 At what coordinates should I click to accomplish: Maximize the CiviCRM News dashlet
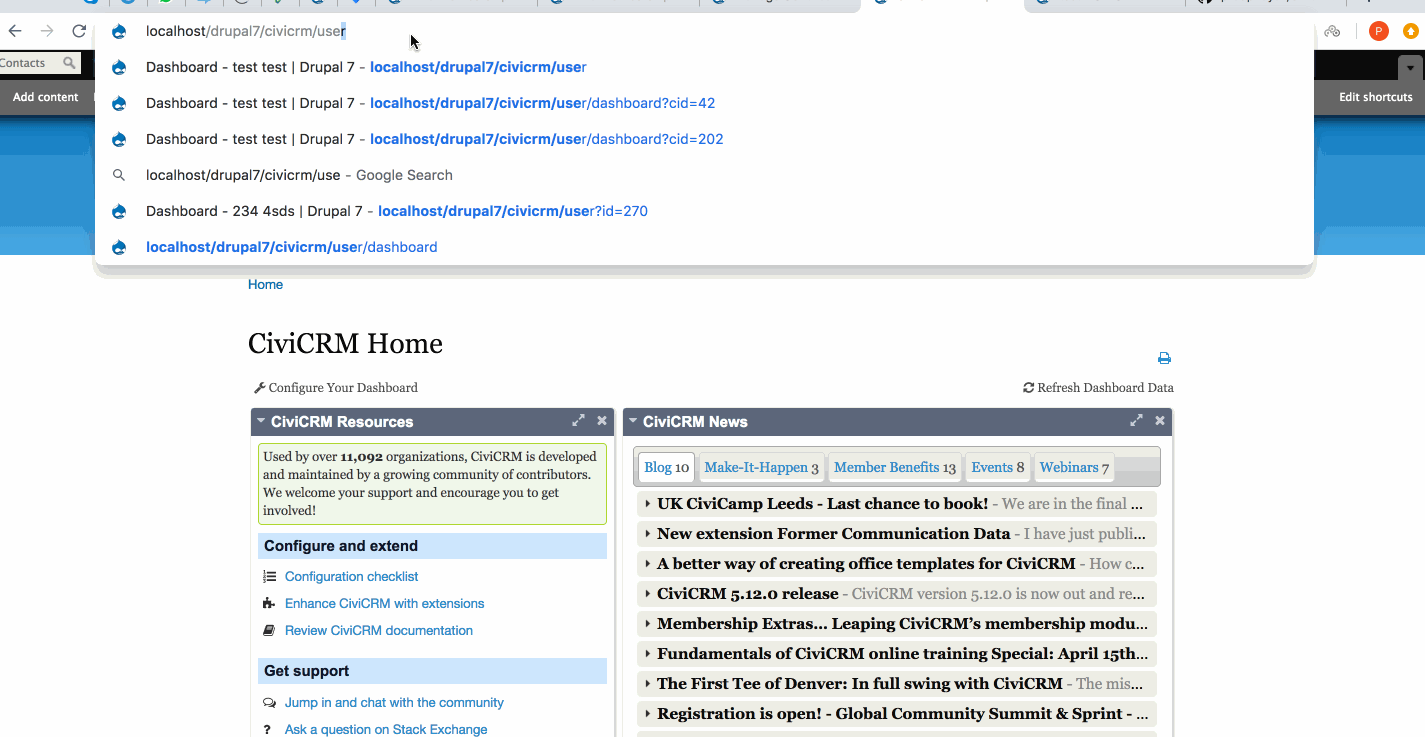click(1136, 421)
